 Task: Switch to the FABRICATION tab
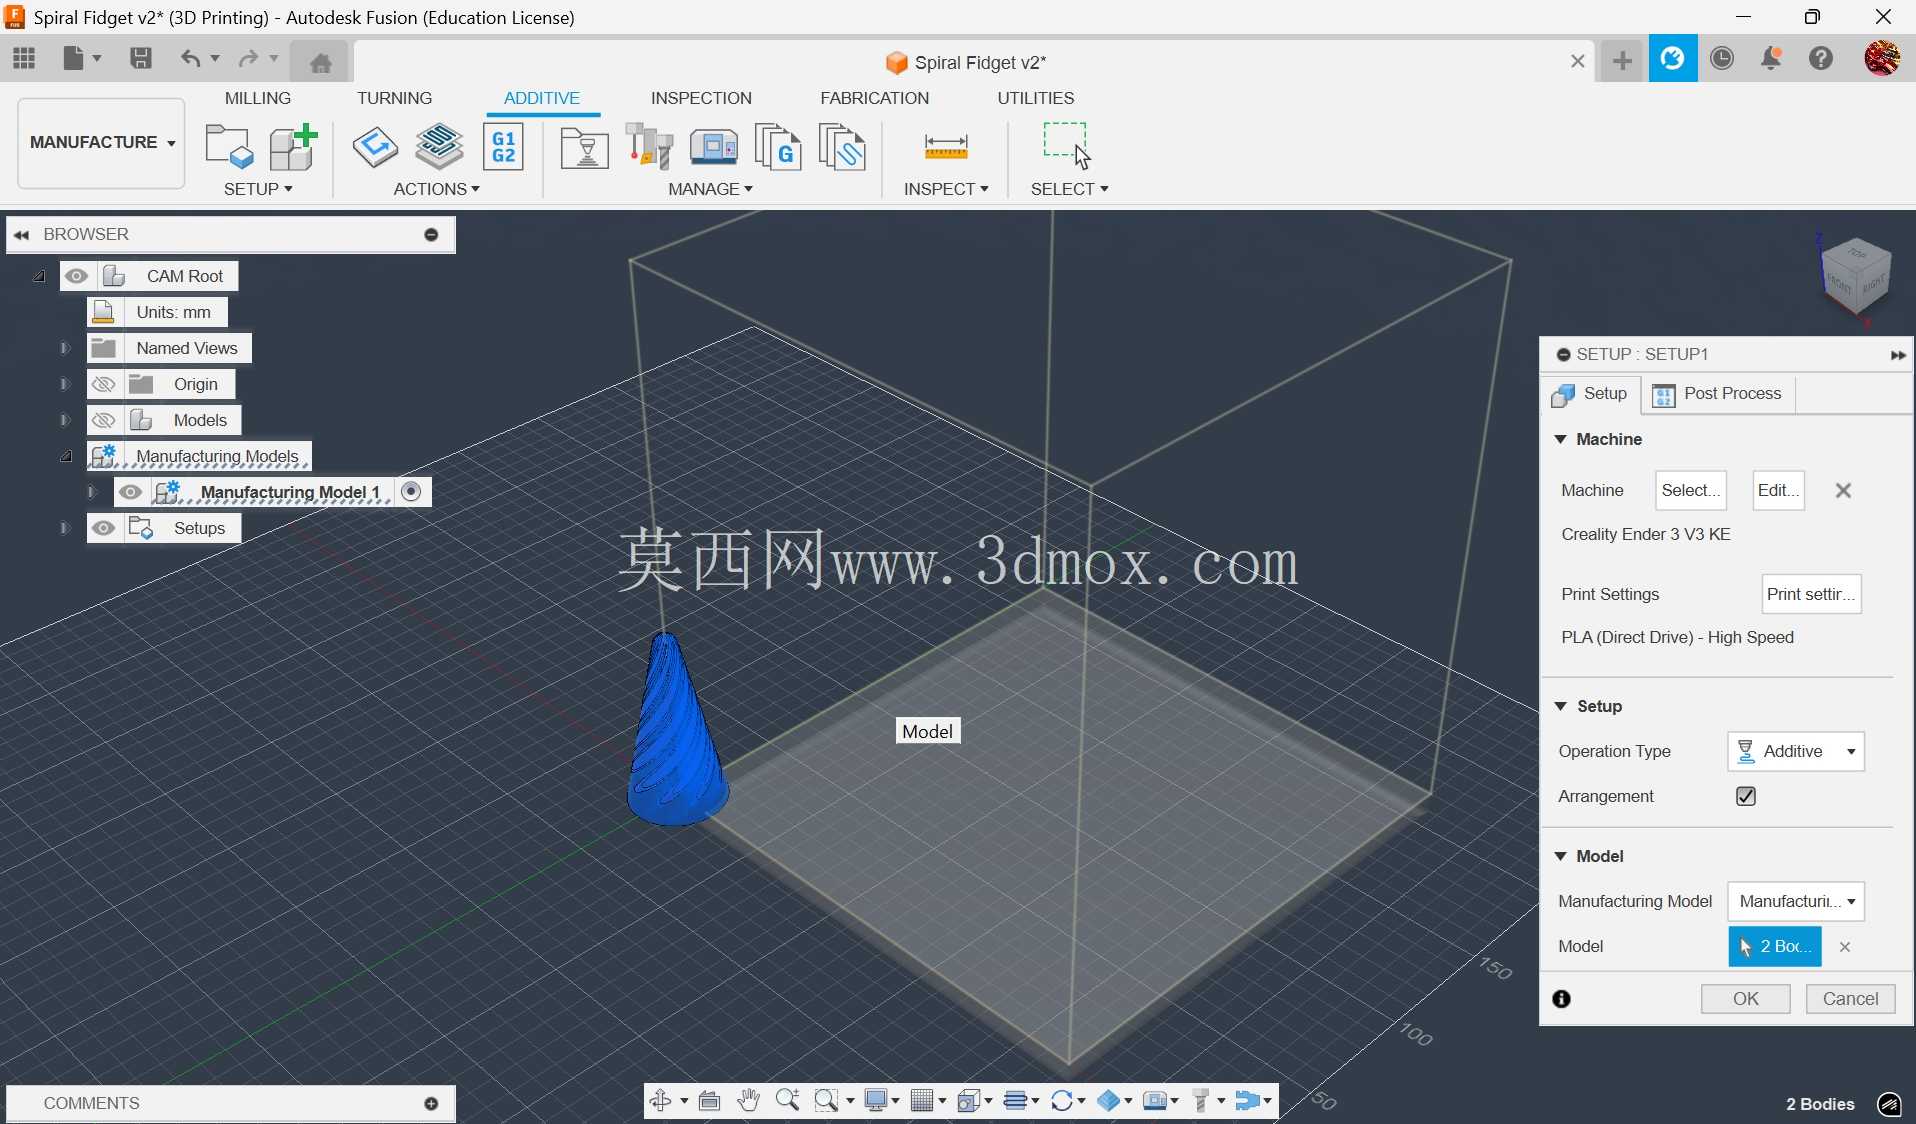click(874, 98)
